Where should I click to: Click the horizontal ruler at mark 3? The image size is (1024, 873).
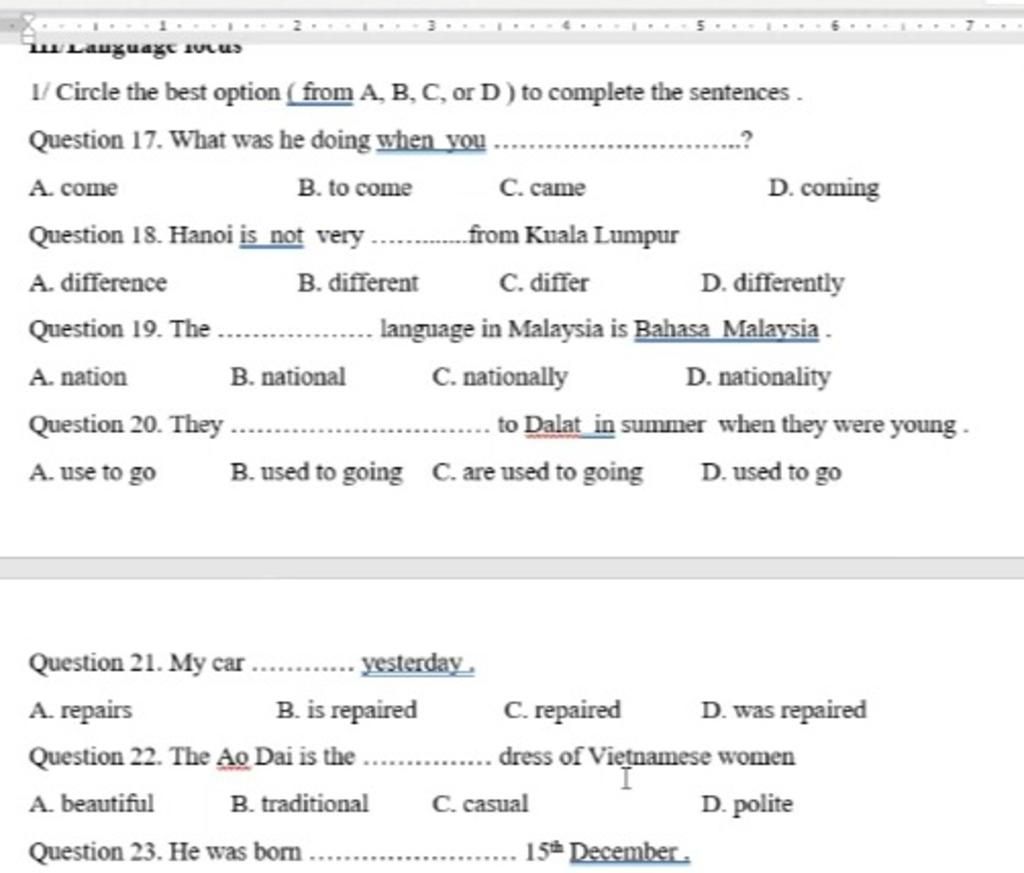[x=430, y=26]
